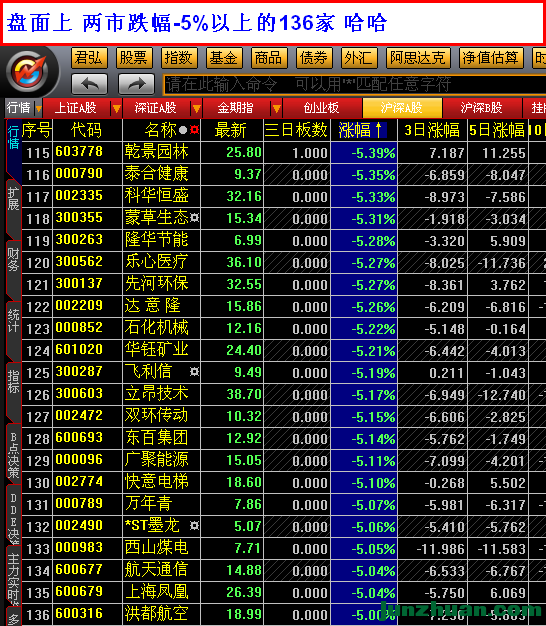Click the 君弘 toolbar button
Screen dimensions: 546x626
point(89,58)
